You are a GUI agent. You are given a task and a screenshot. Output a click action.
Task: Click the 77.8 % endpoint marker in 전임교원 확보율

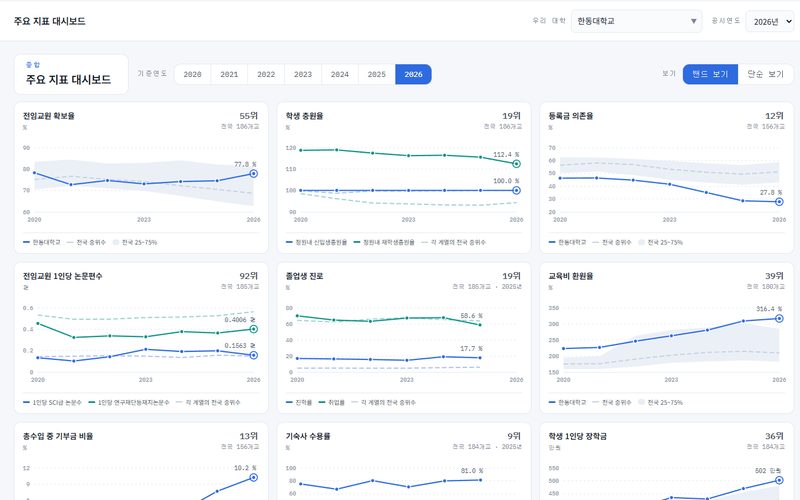(254, 174)
